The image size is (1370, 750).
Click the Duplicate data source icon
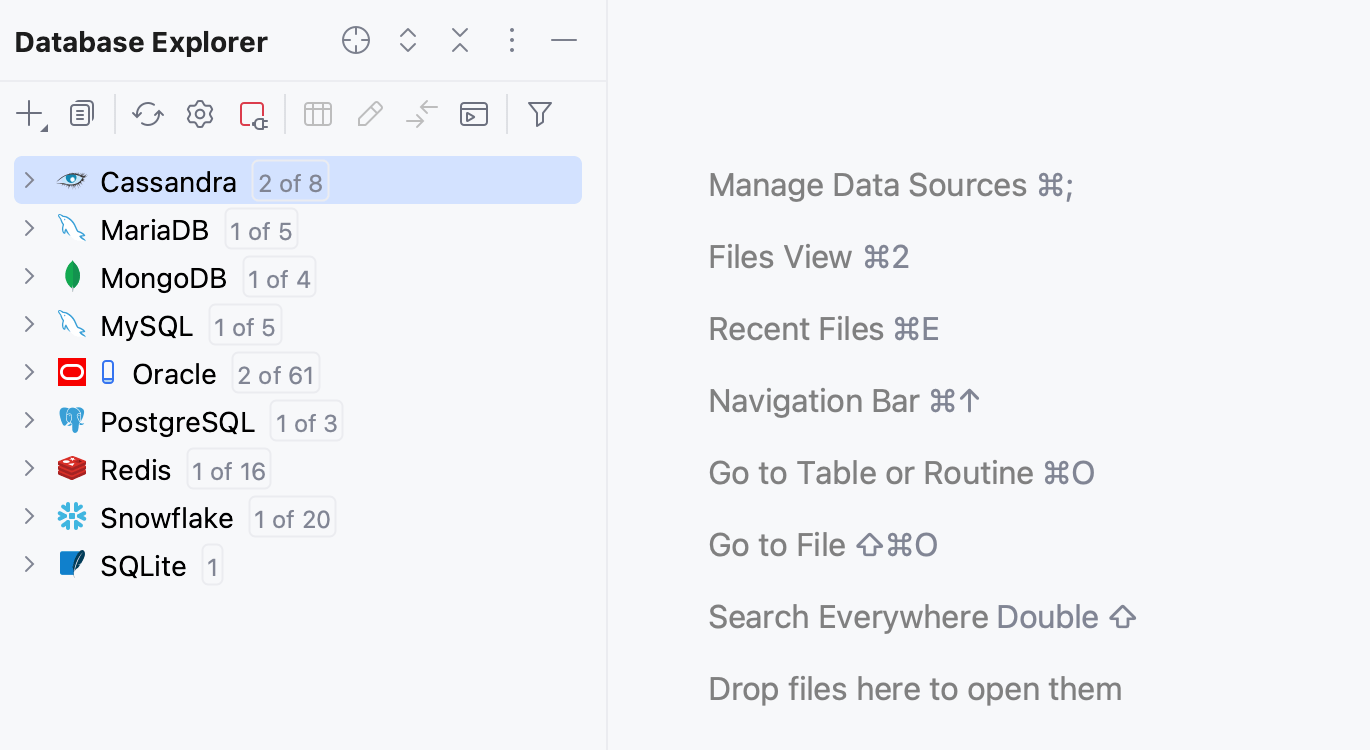(82, 114)
